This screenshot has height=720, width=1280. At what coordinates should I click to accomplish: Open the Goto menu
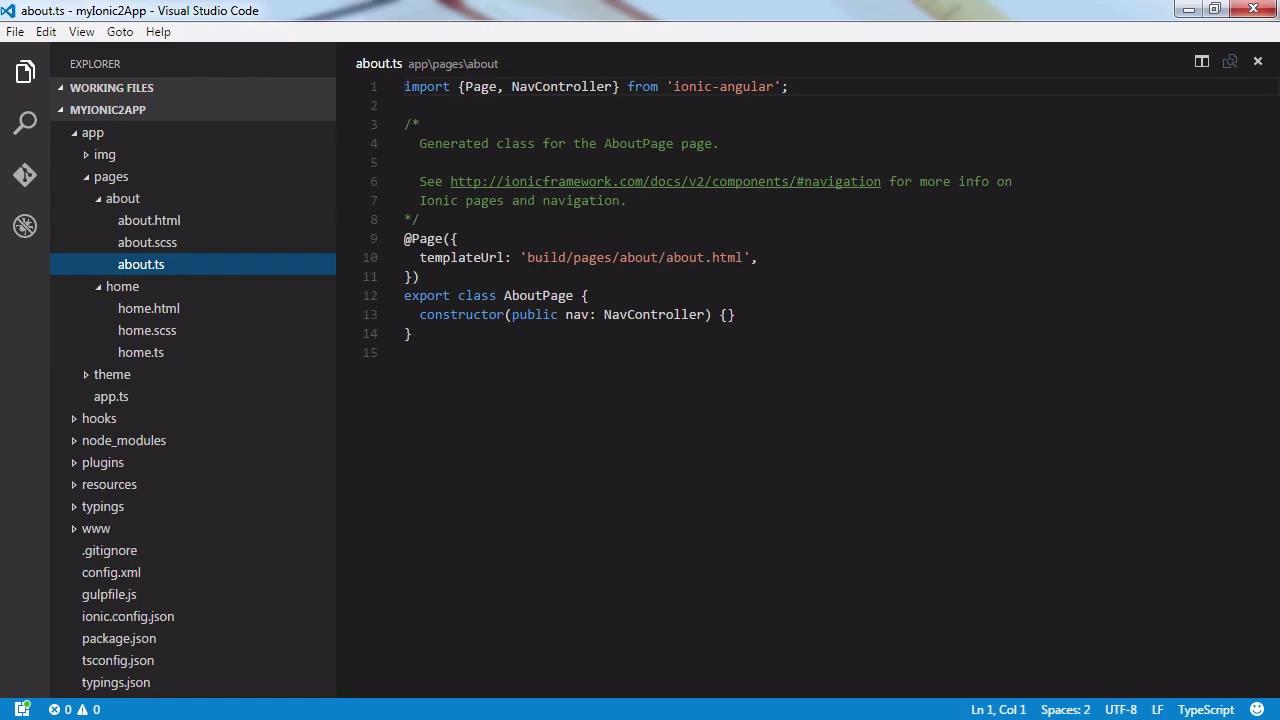[120, 32]
